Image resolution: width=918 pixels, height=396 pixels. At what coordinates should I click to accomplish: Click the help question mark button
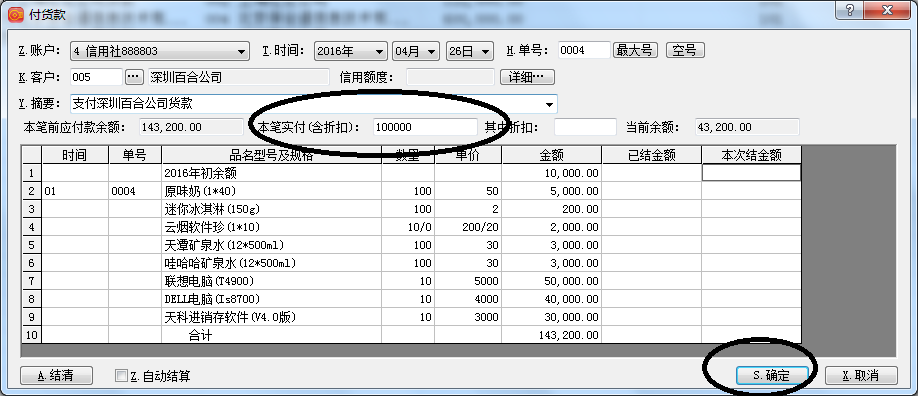tap(850, 10)
